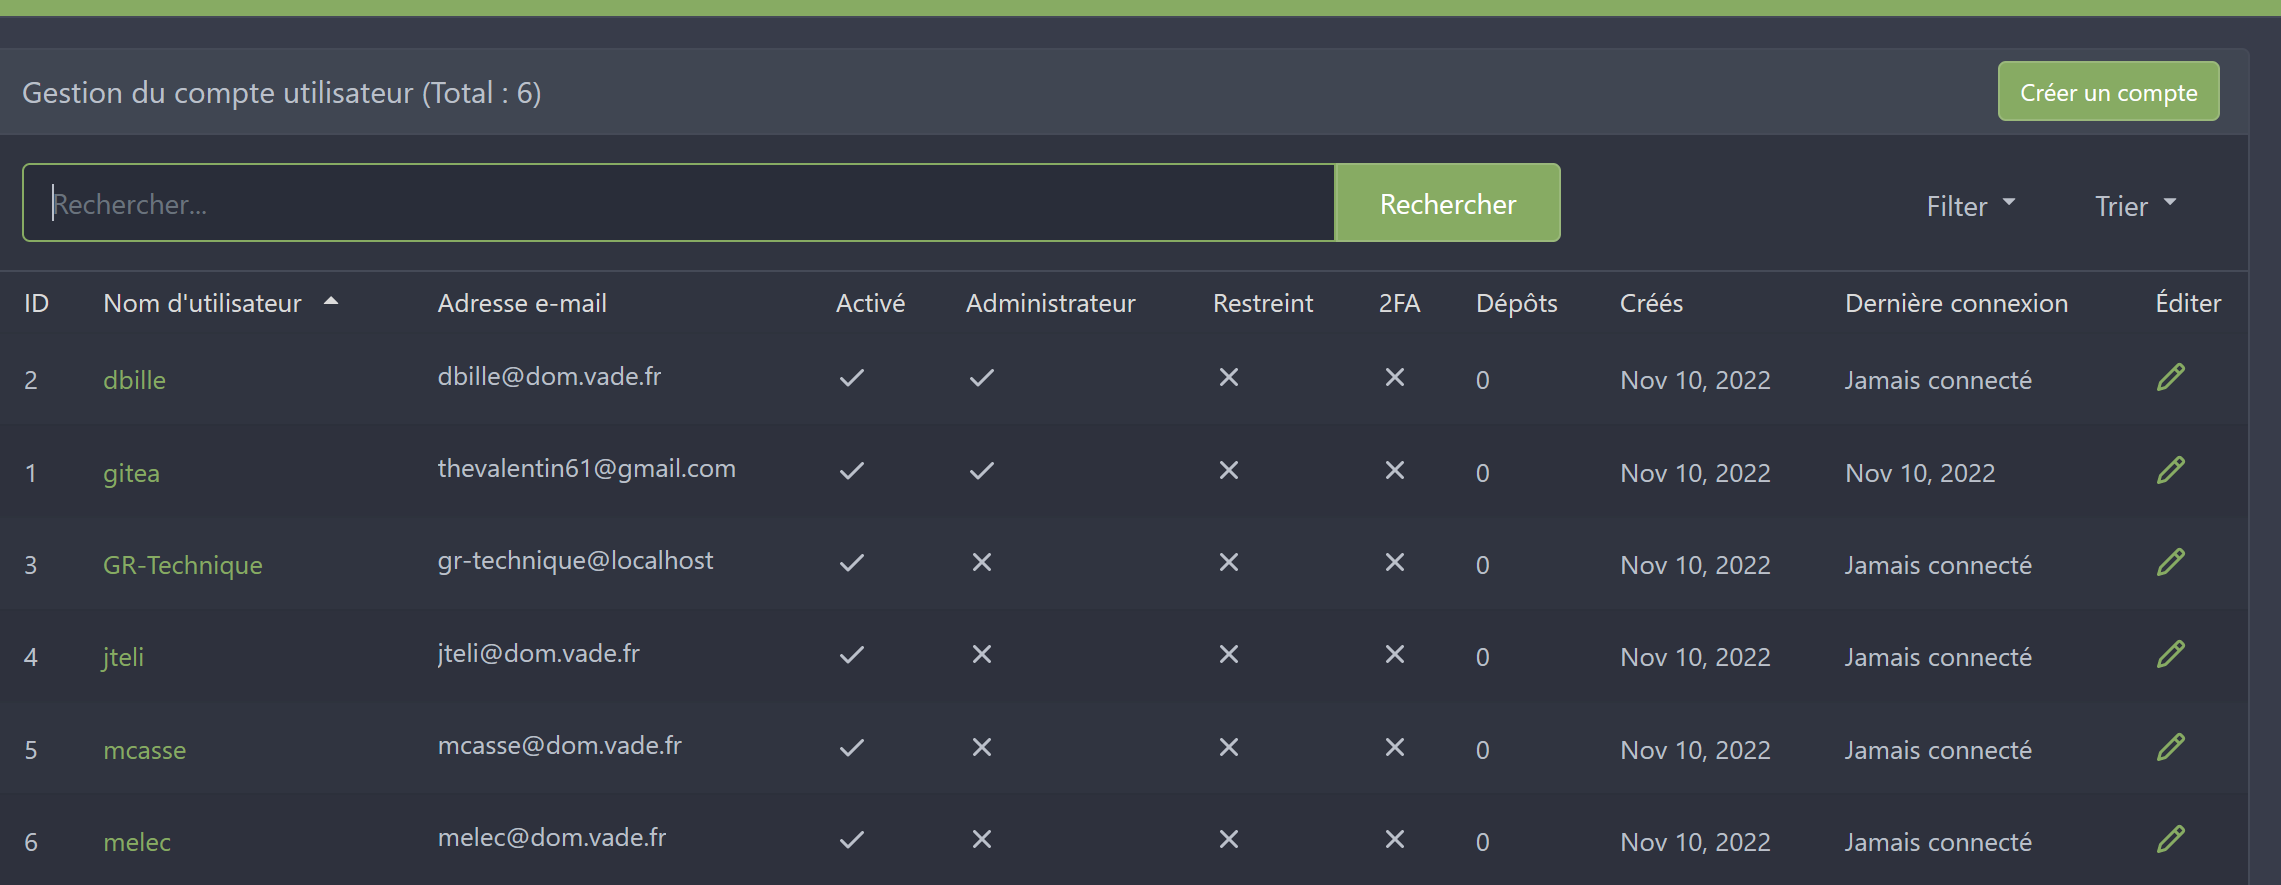Click the edit pencil for user gitea
The height and width of the screenshot is (885, 2281).
pos(2170,471)
